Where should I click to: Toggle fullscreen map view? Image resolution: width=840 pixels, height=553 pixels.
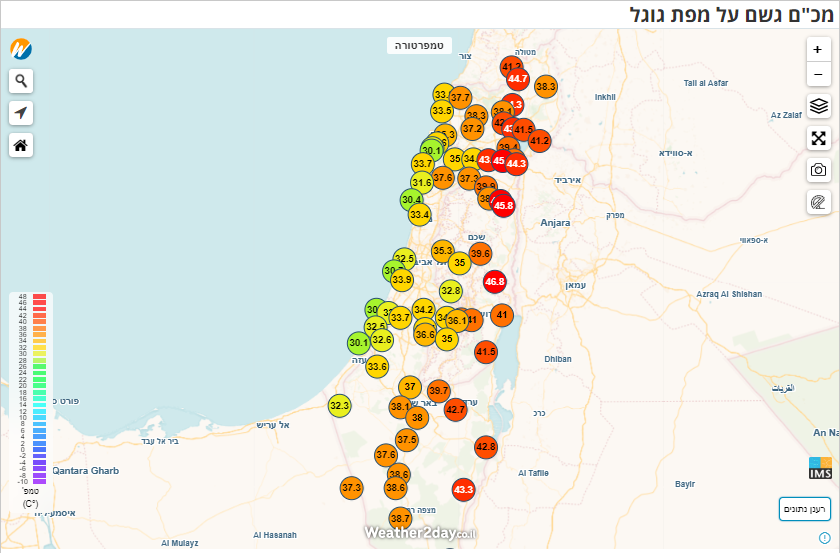click(x=819, y=138)
